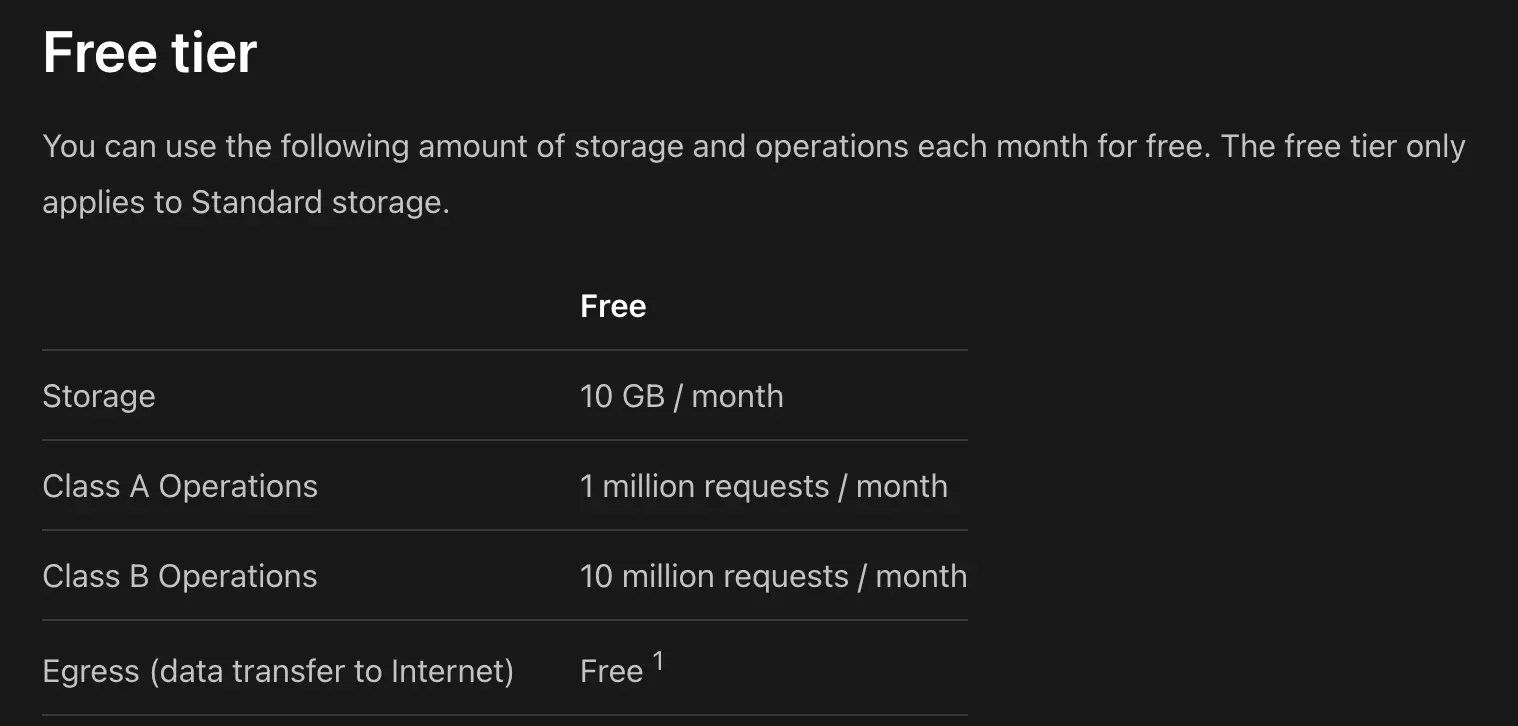Click the "1 million requests / month" cell
The image size is (1518, 726).
point(763,486)
